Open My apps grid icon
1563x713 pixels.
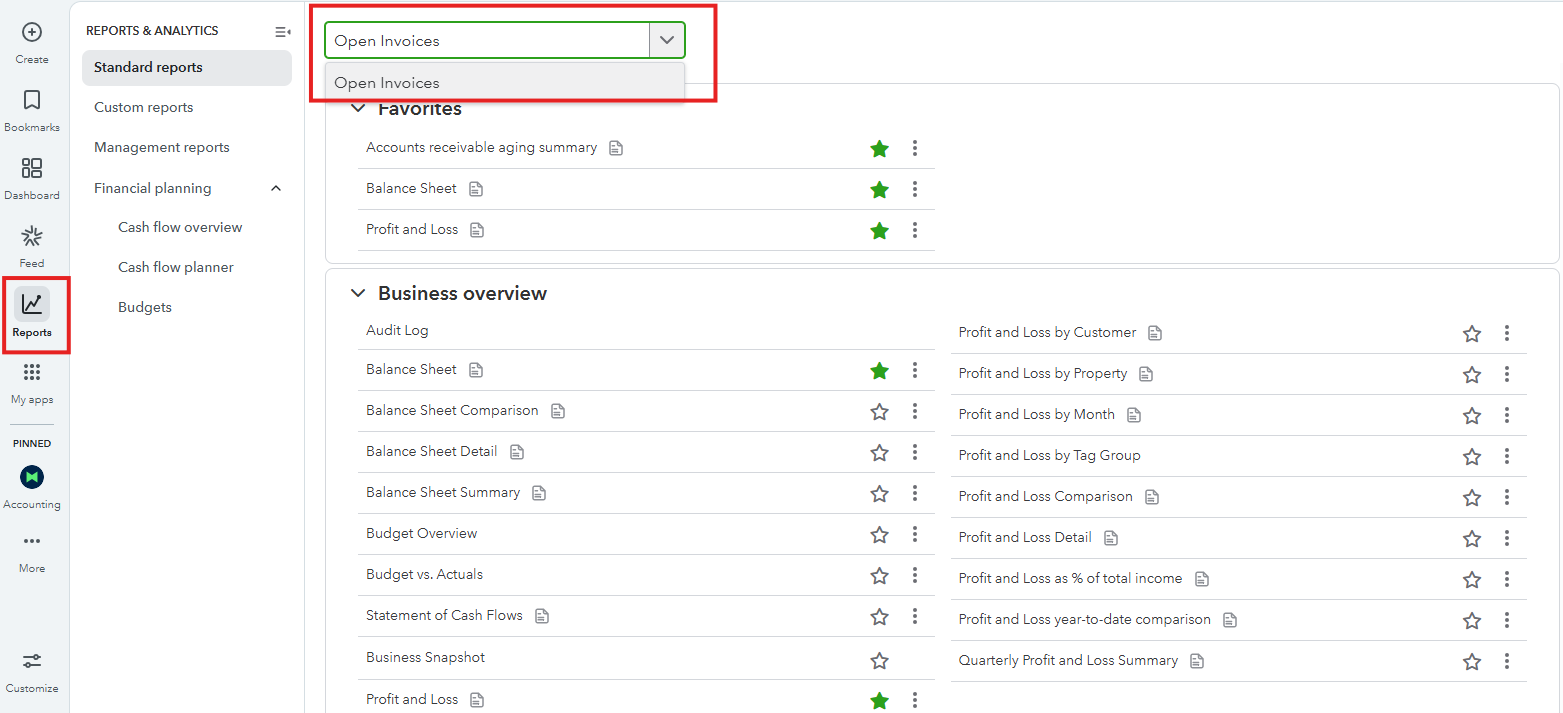32,373
